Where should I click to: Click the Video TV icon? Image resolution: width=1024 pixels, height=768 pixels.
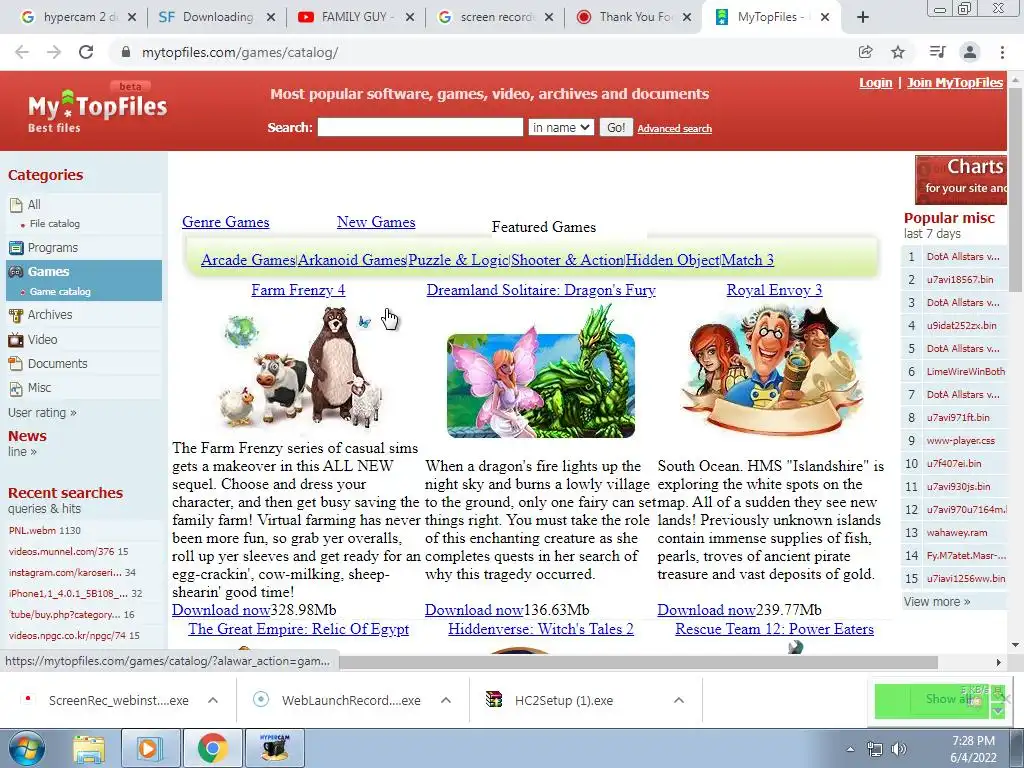point(16,340)
